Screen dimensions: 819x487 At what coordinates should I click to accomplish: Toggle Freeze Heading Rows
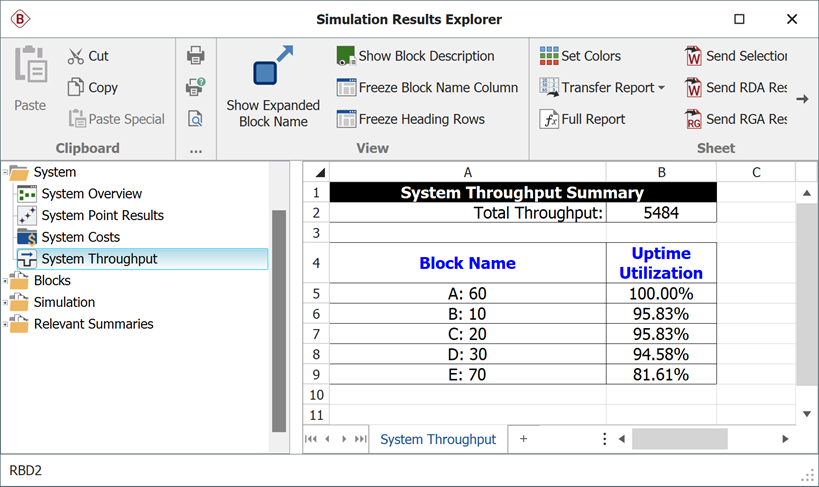pyautogui.click(x=410, y=119)
